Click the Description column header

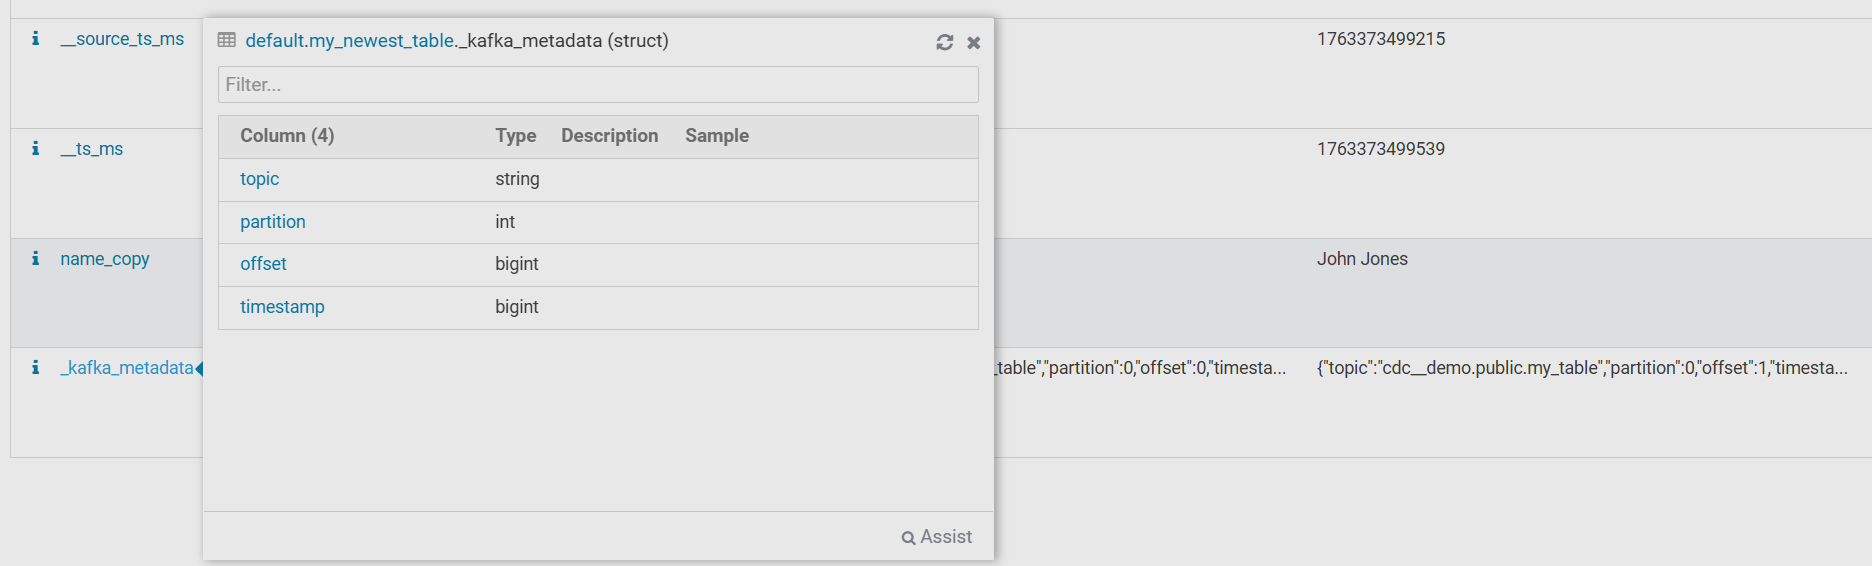click(609, 136)
